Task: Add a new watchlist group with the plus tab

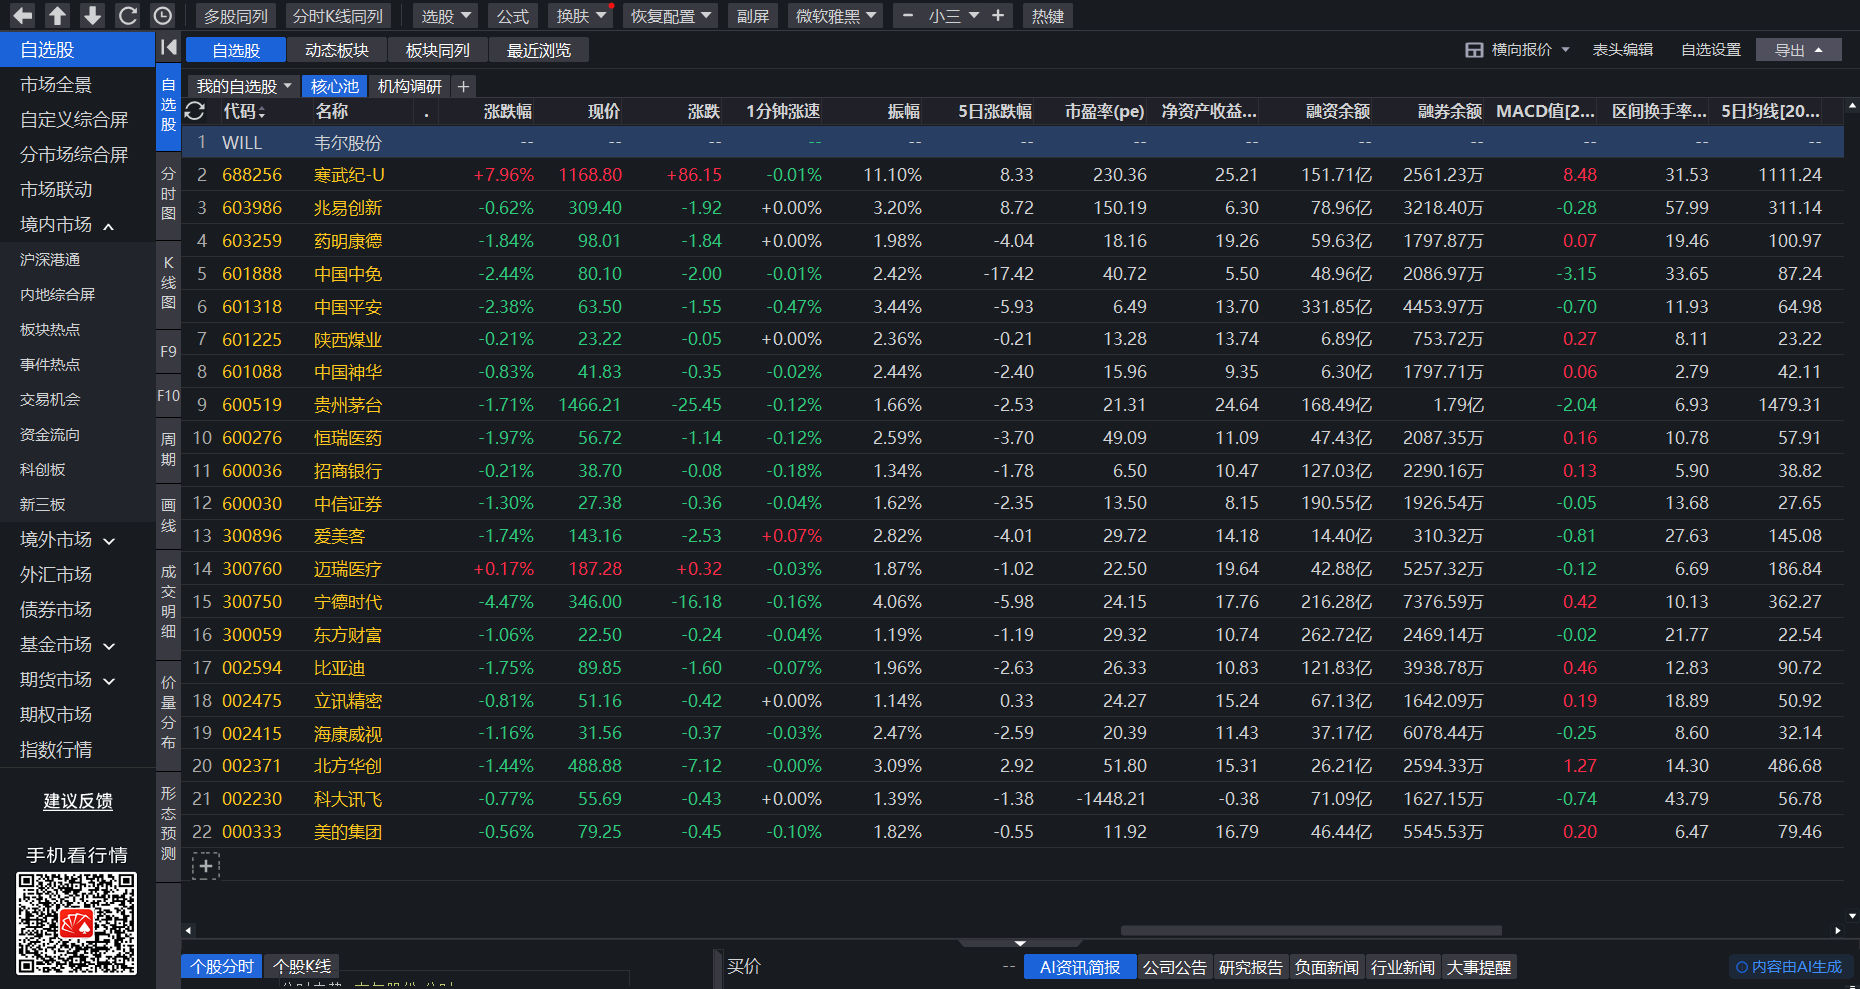Action: [463, 87]
